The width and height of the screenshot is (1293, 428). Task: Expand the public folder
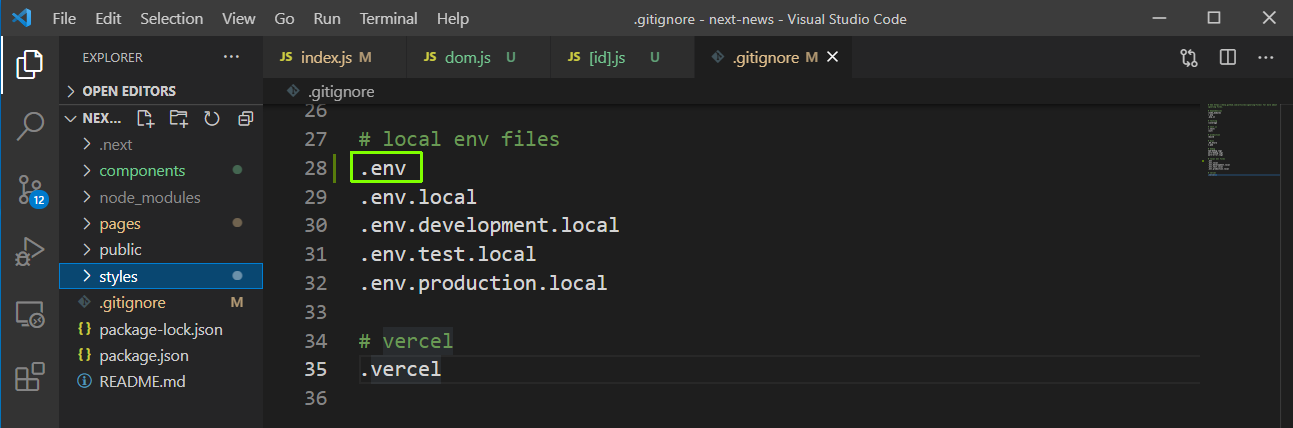(x=162, y=250)
